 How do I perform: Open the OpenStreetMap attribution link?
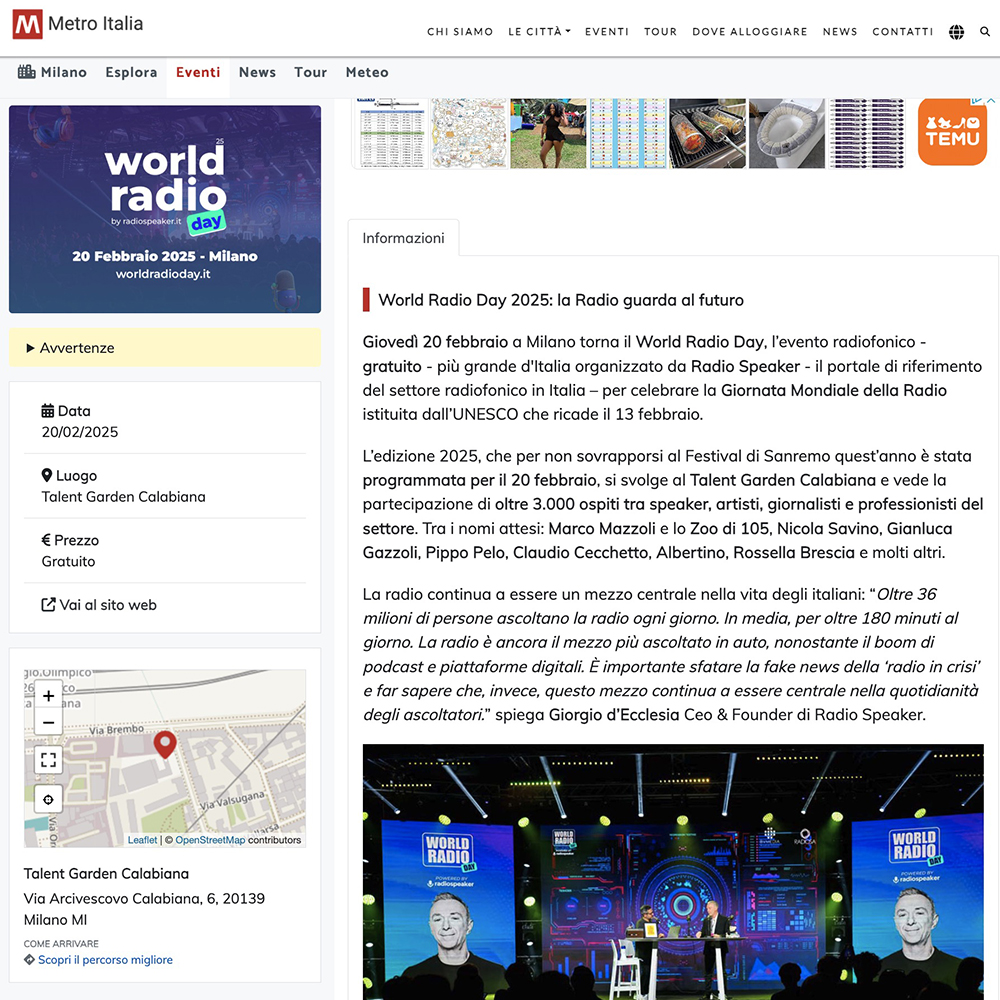pos(210,840)
